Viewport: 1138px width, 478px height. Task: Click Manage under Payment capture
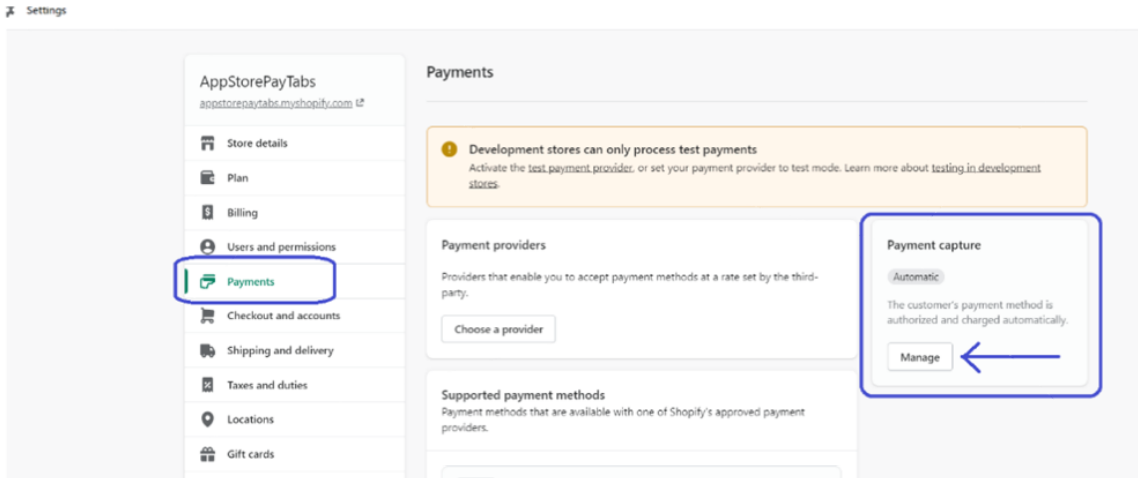click(920, 357)
